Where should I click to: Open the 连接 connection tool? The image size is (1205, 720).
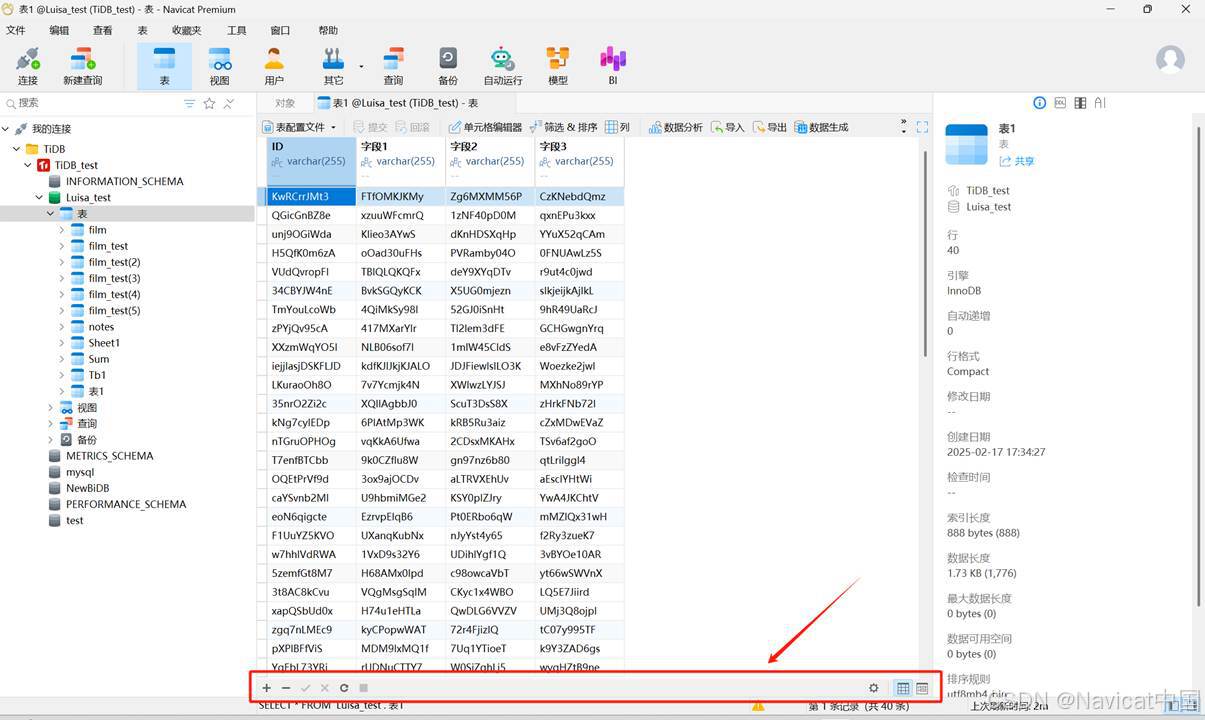pyautogui.click(x=28, y=66)
